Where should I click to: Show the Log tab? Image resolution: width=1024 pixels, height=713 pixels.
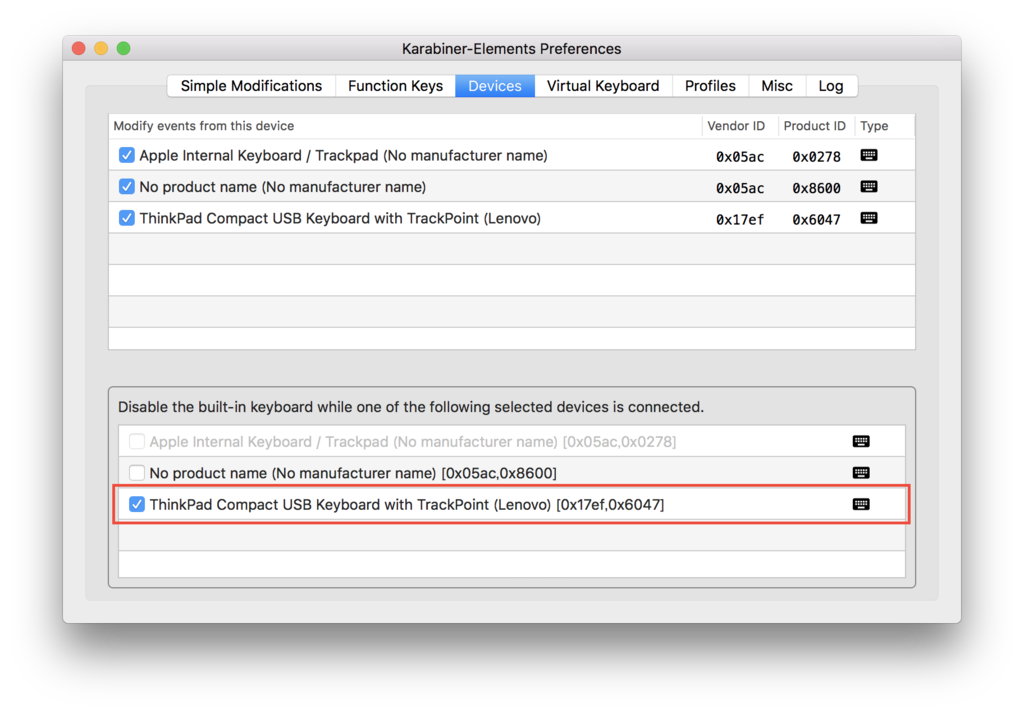[831, 86]
